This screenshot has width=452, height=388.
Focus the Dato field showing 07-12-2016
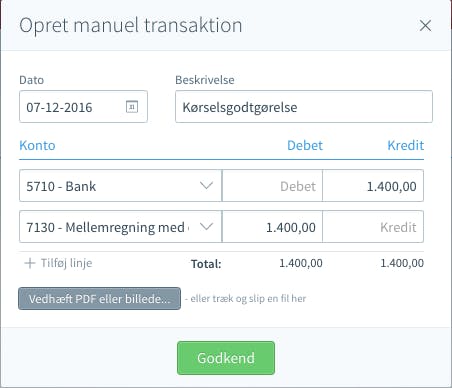point(83,107)
